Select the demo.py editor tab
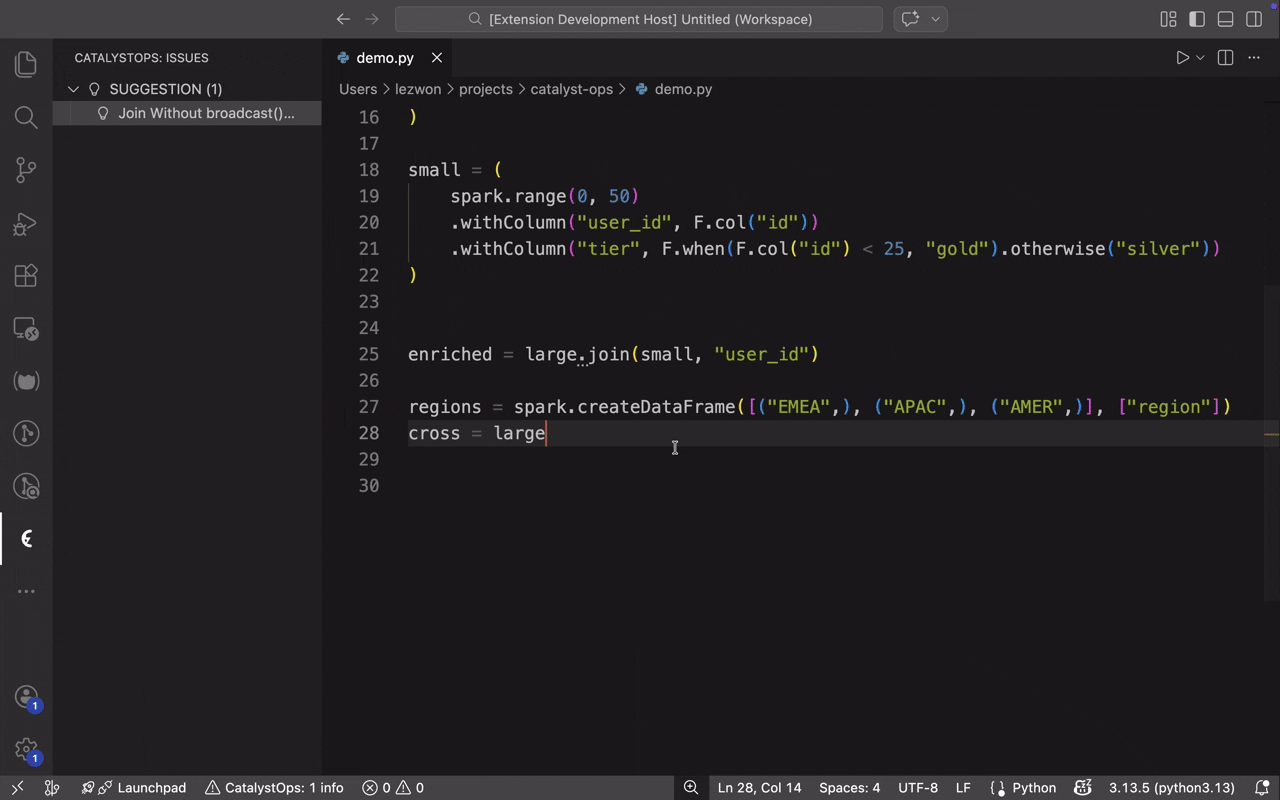Image resolution: width=1280 pixels, height=800 pixels. 384,58
